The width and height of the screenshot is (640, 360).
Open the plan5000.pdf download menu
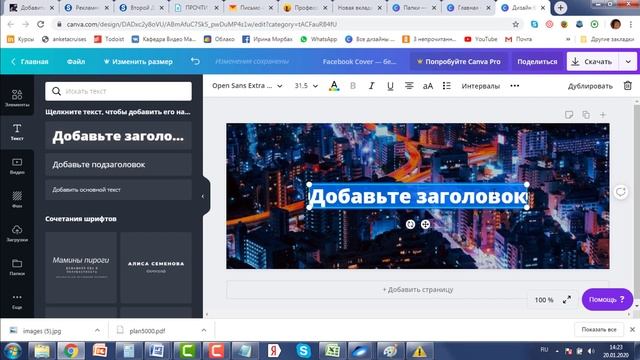click(204, 330)
